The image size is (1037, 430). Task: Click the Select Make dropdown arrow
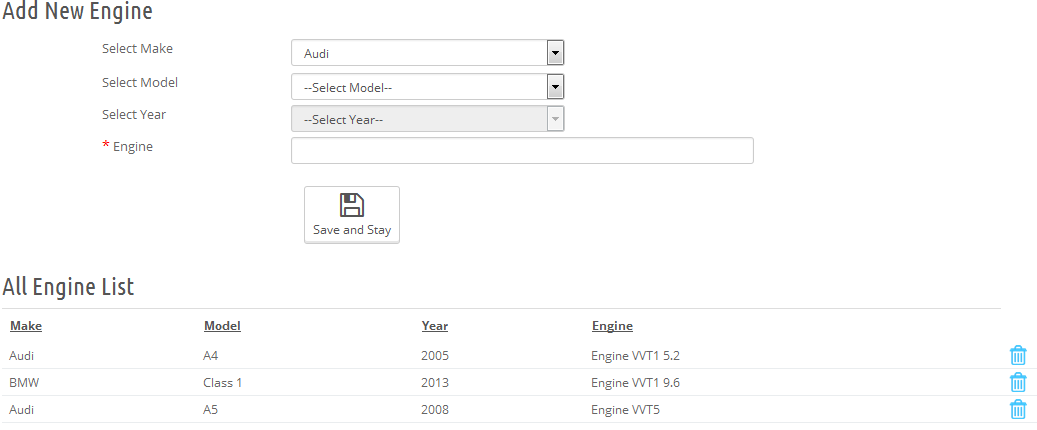[x=555, y=53]
